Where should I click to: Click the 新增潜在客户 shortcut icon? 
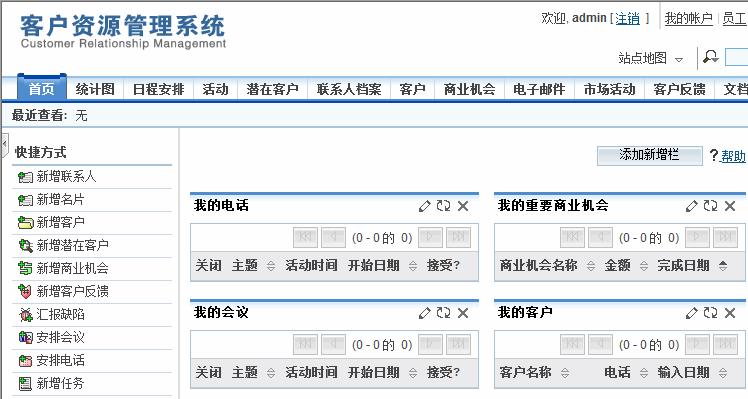[x=25, y=246]
